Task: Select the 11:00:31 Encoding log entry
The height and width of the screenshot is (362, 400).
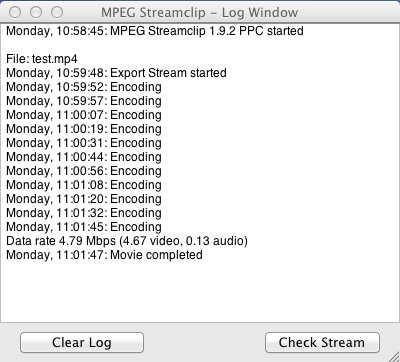Action: tap(84, 143)
